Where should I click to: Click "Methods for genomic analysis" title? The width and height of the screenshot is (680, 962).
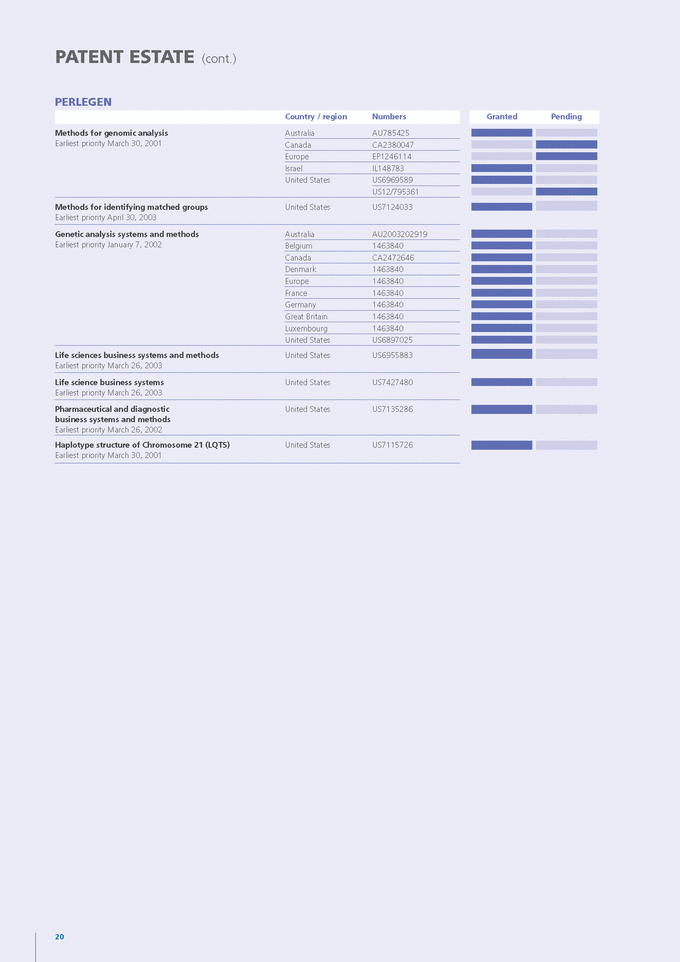coord(111,133)
